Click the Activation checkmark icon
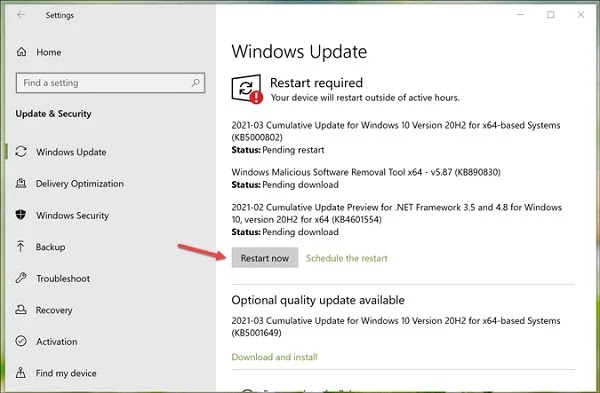This screenshot has height=393, width=600. coord(21,341)
